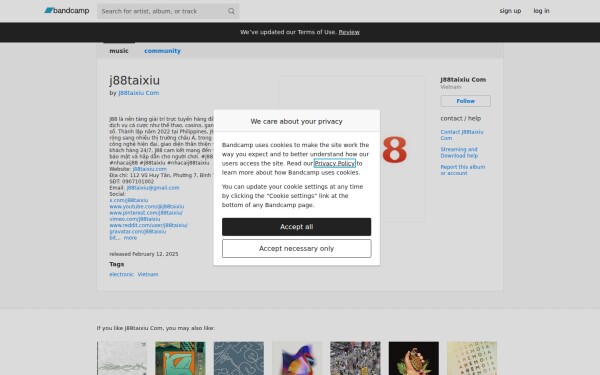The height and width of the screenshot is (375, 600).
Task: Open the www.reddit.com/user/j88taixiu/ link
Action: click(148, 225)
